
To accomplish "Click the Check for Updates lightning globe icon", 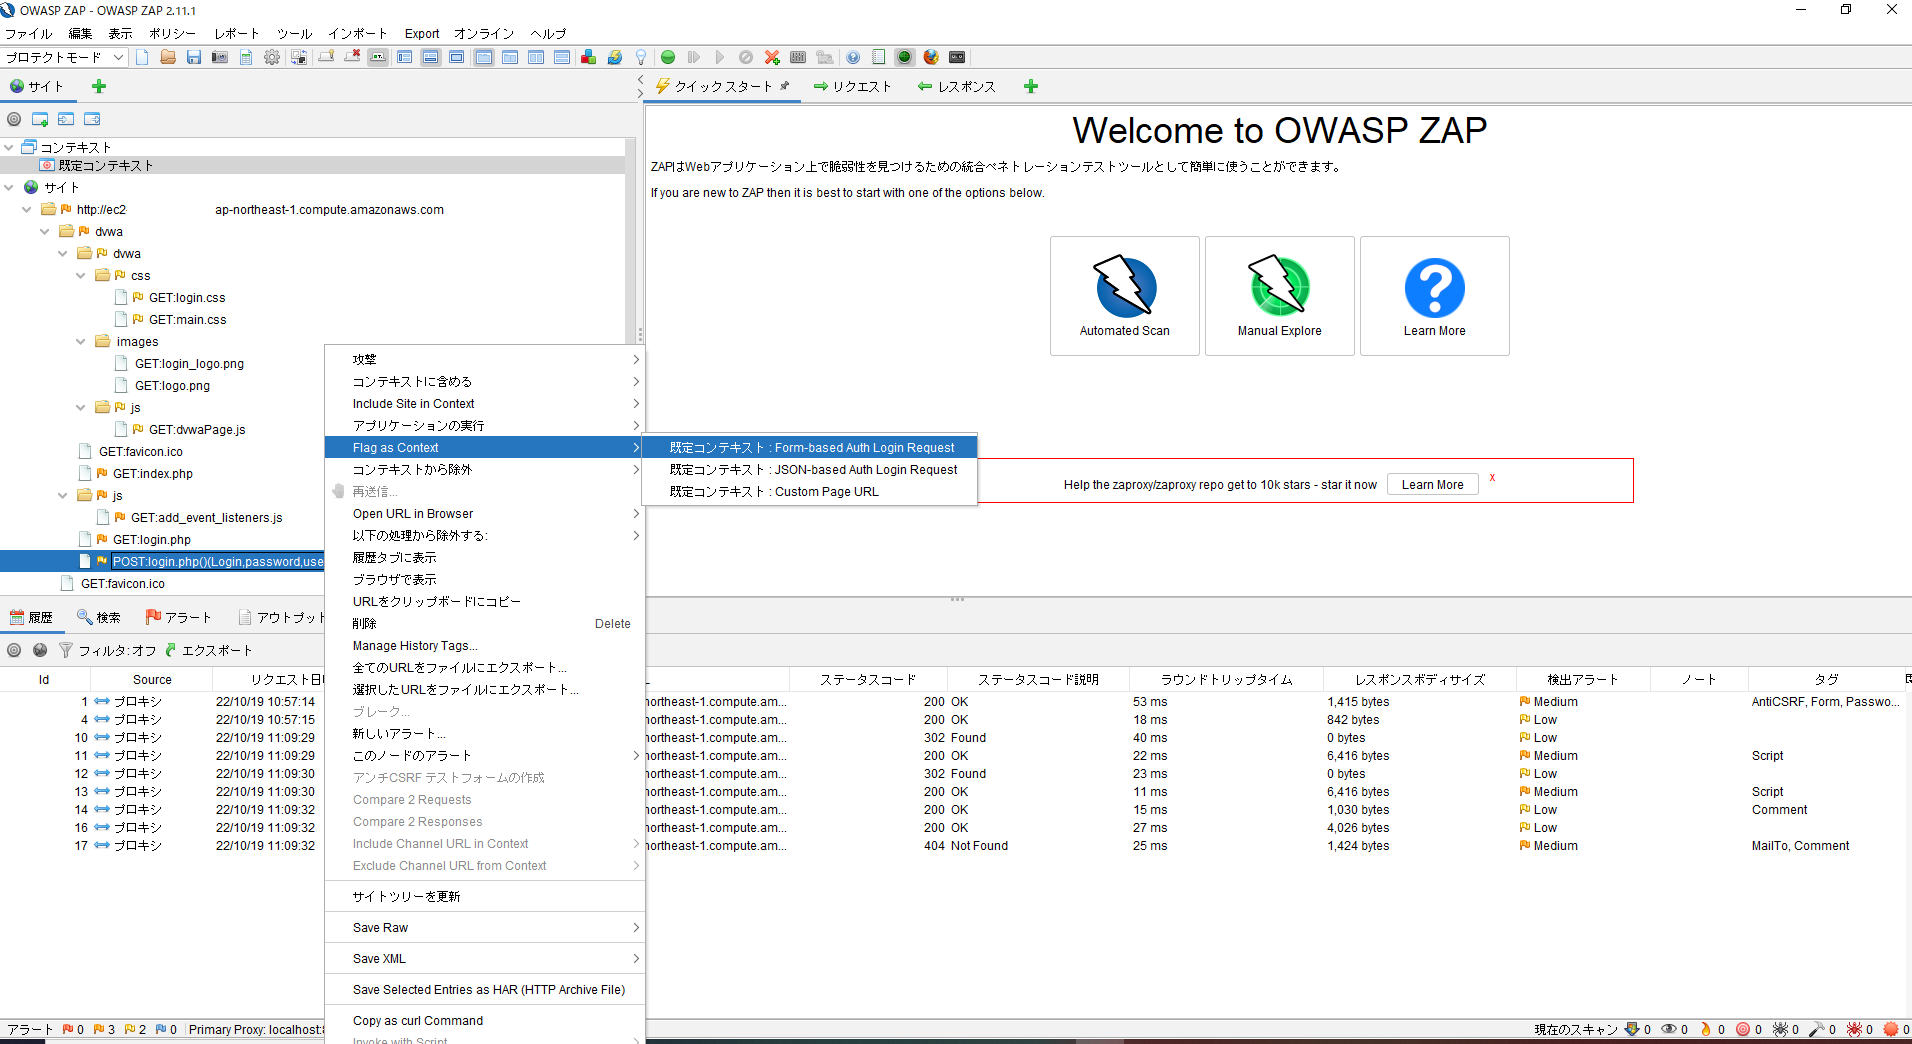I will coord(614,57).
